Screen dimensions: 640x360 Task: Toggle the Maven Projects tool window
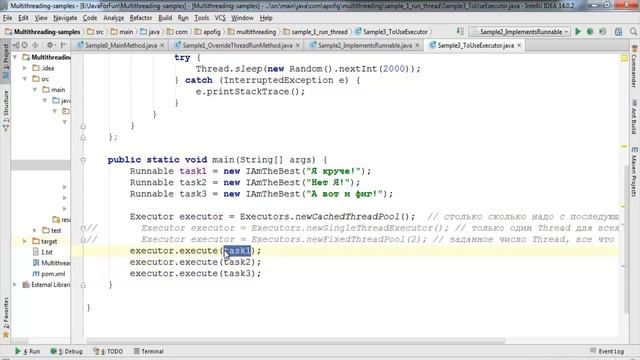click(x=634, y=171)
